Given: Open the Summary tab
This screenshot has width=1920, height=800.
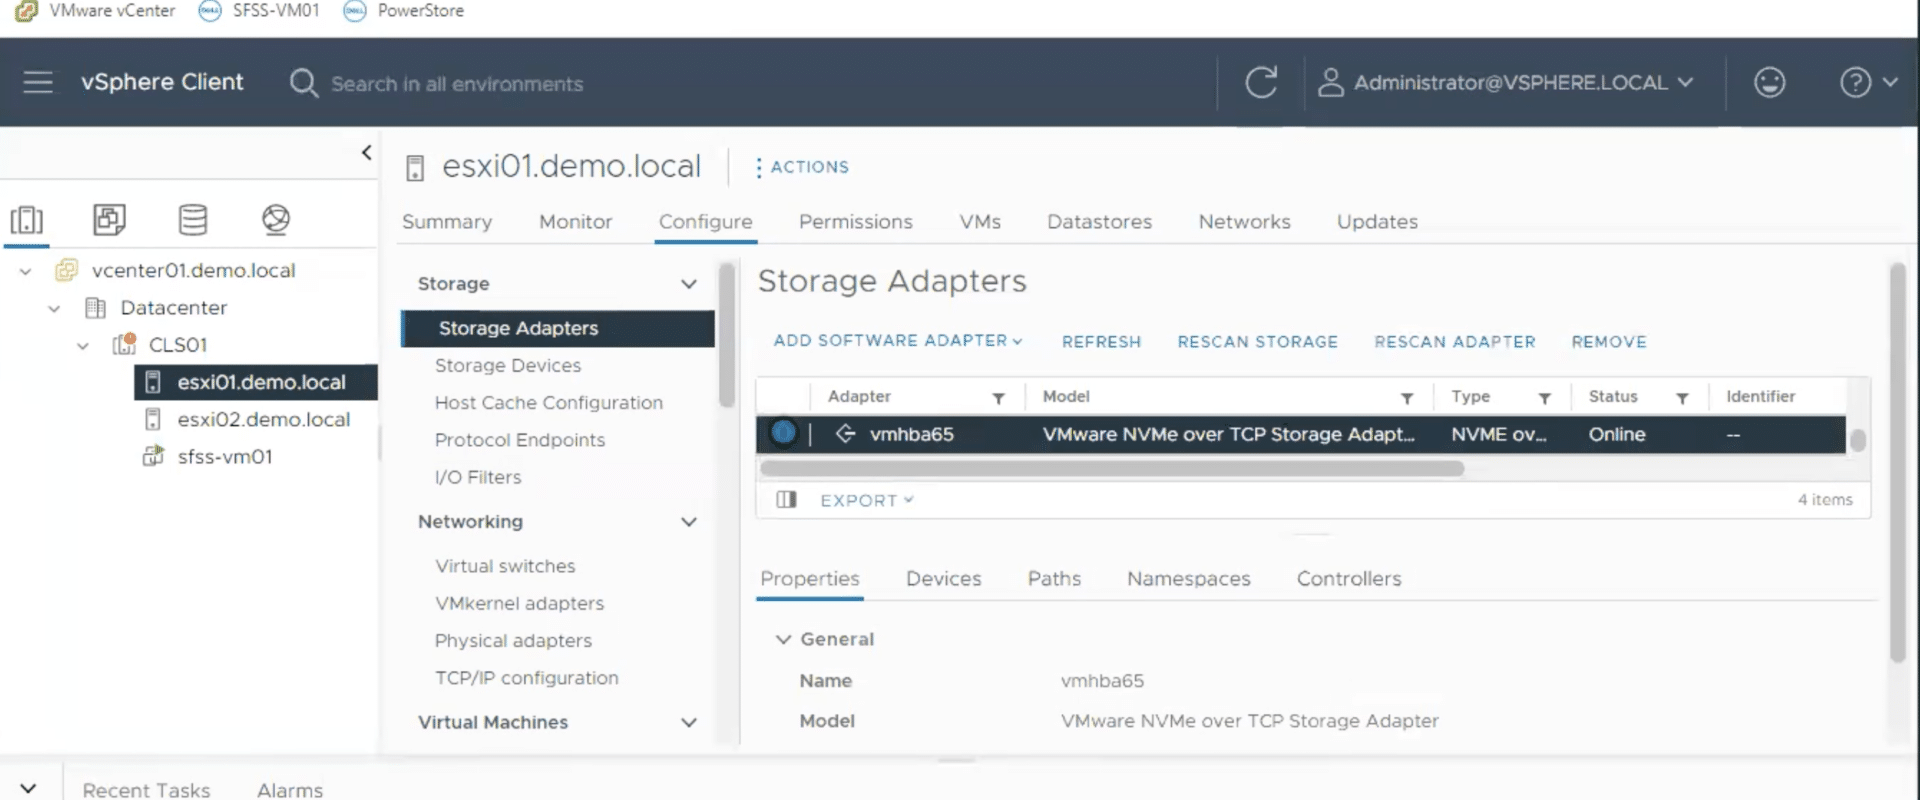Looking at the screenshot, I should tap(447, 222).
